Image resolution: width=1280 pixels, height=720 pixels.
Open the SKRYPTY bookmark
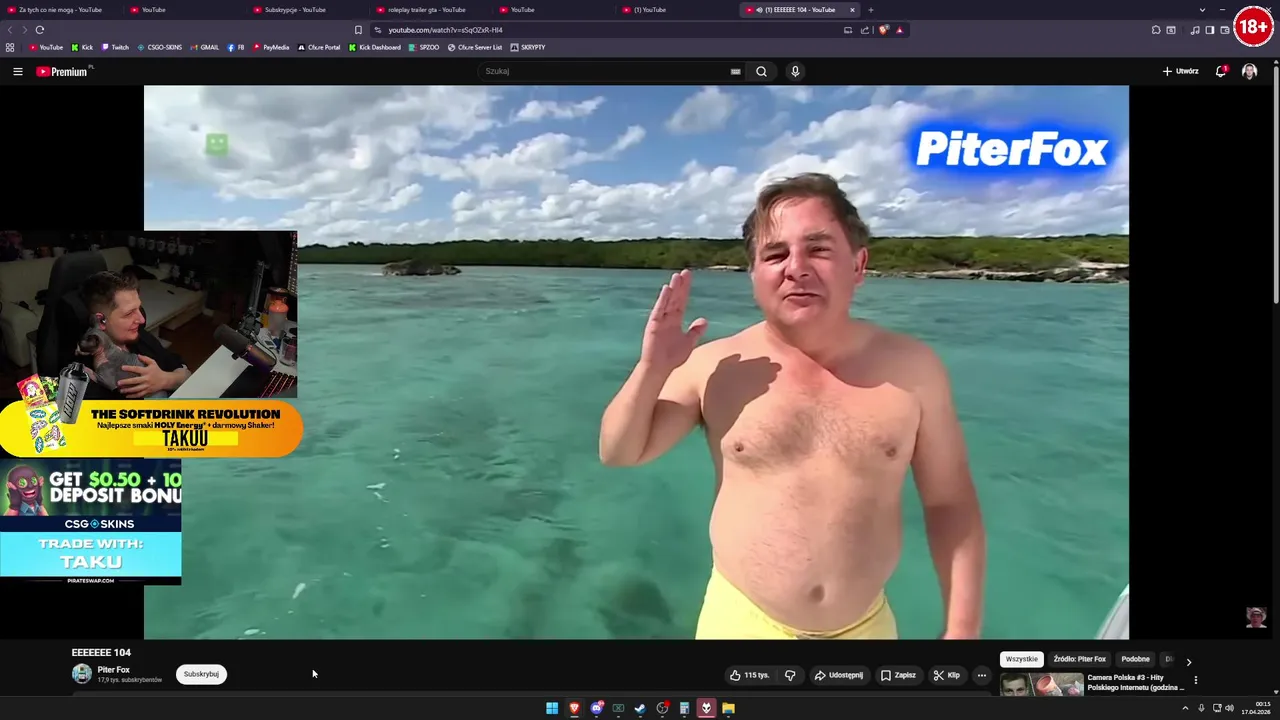pos(527,47)
